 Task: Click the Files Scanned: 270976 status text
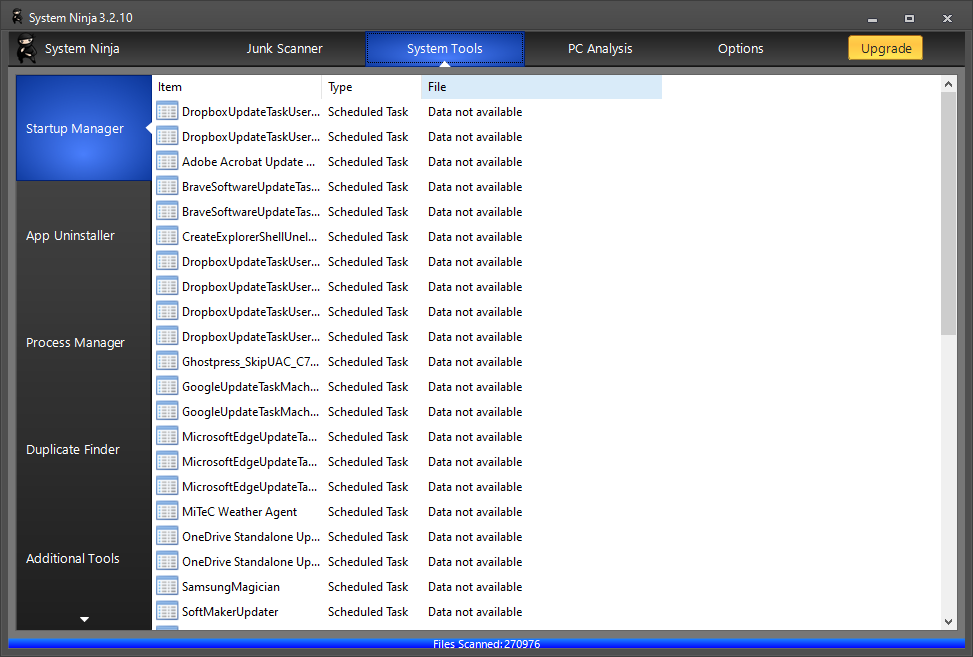point(486,644)
